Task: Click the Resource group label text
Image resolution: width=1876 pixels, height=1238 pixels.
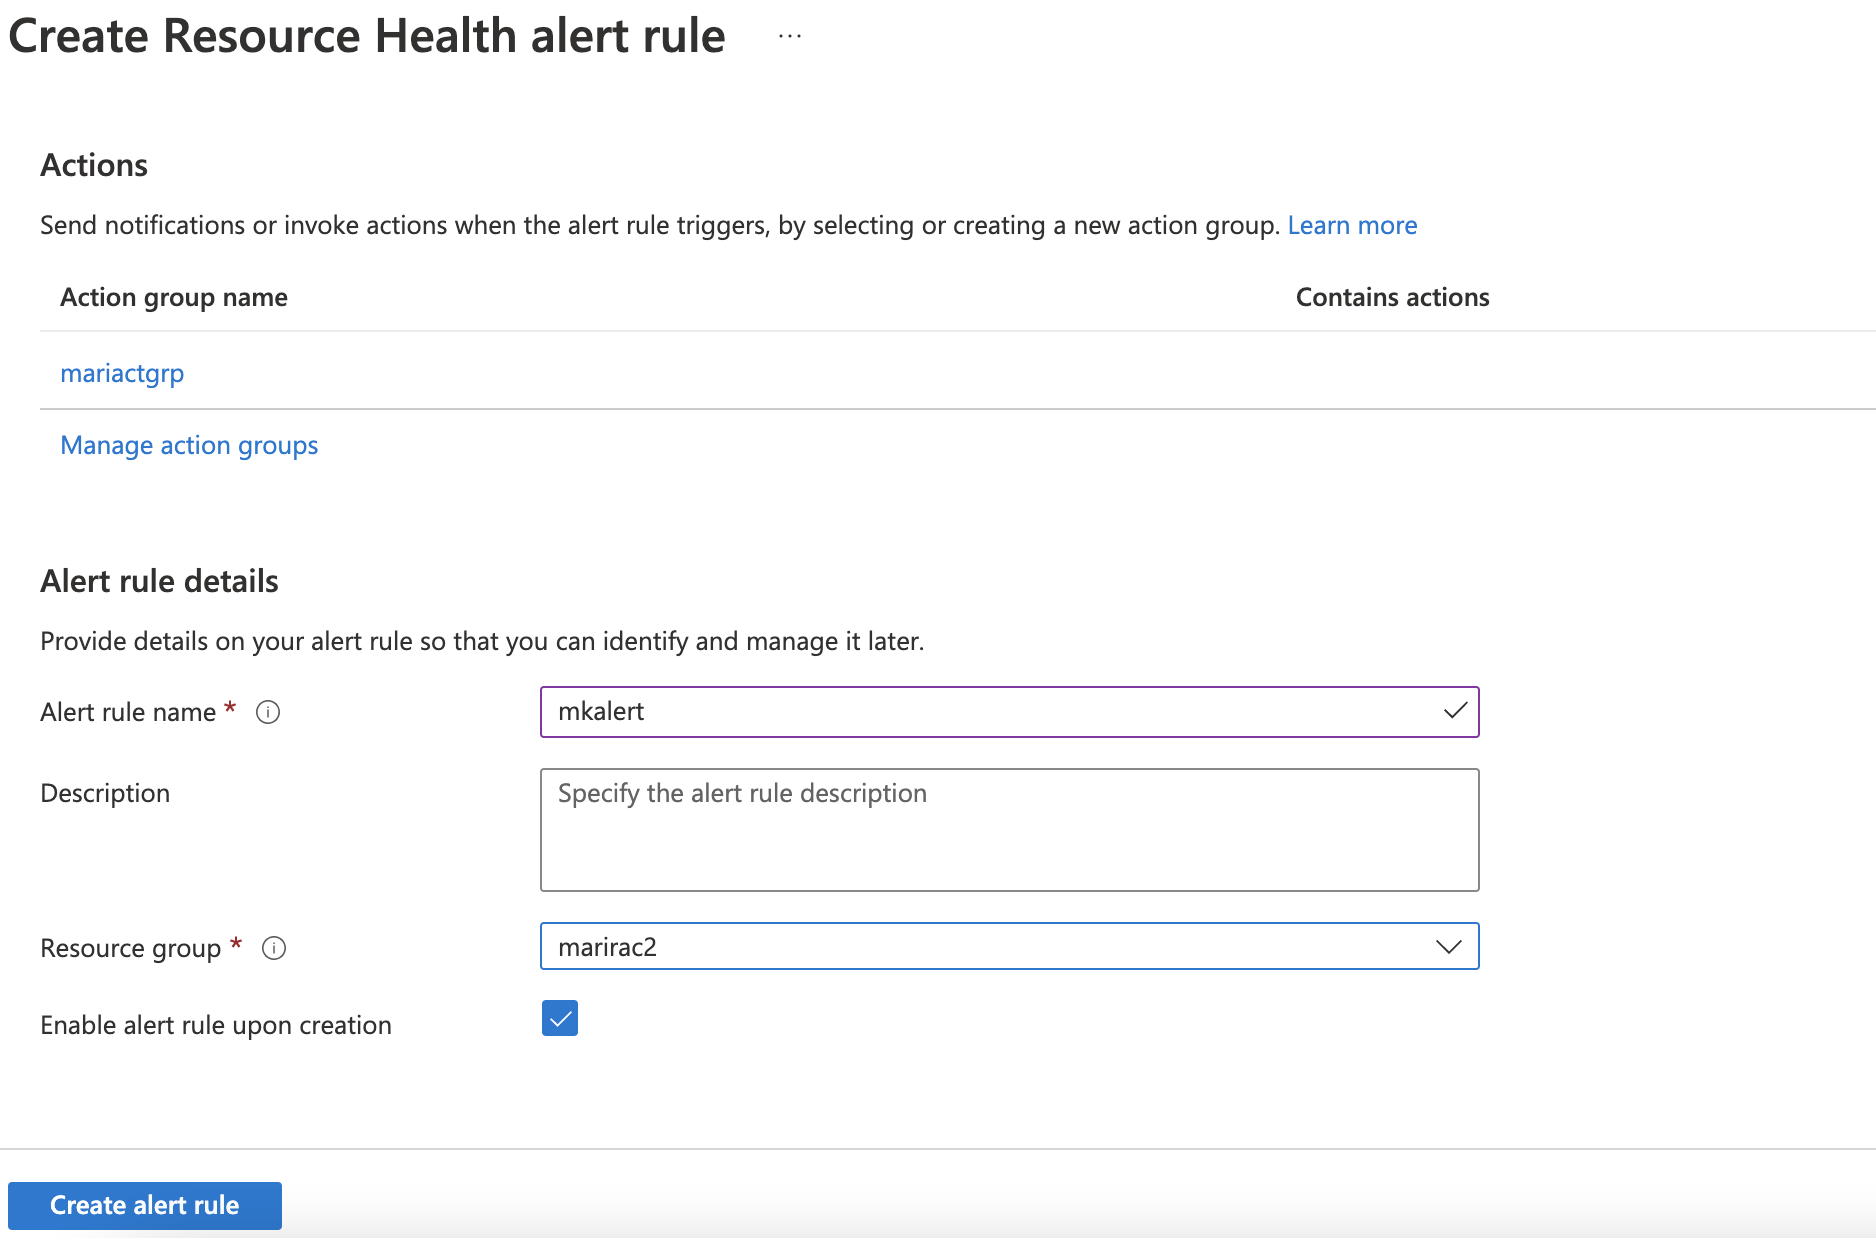Action: coord(130,948)
